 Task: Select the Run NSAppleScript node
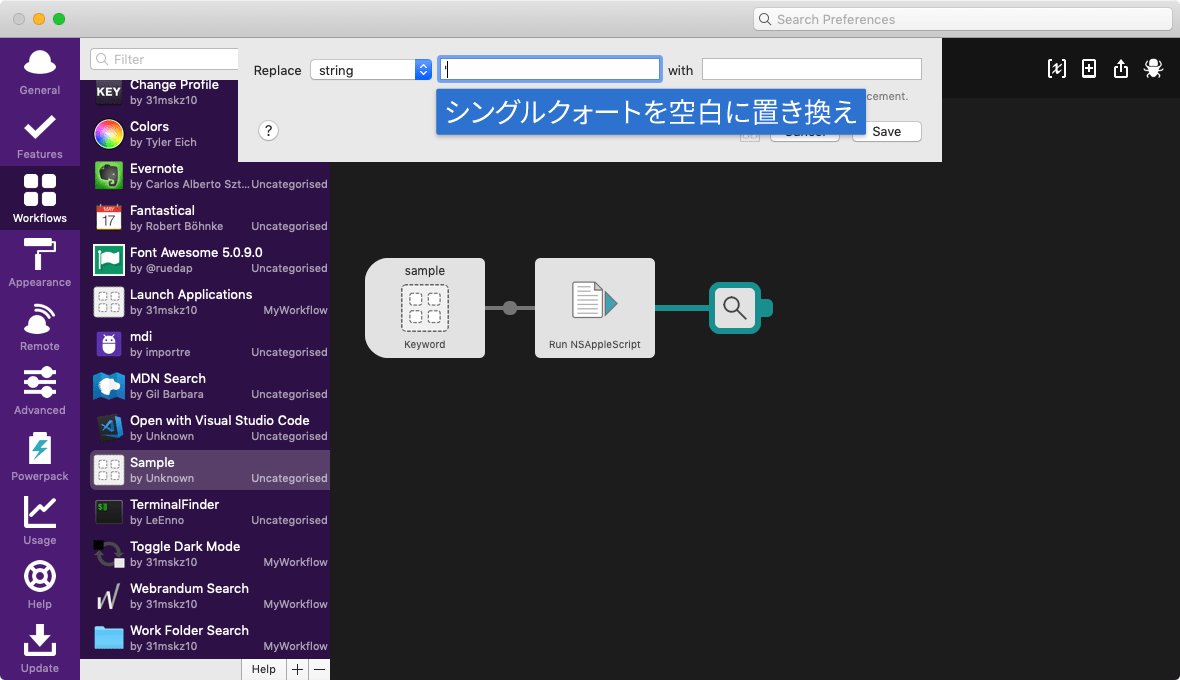click(594, 307)
